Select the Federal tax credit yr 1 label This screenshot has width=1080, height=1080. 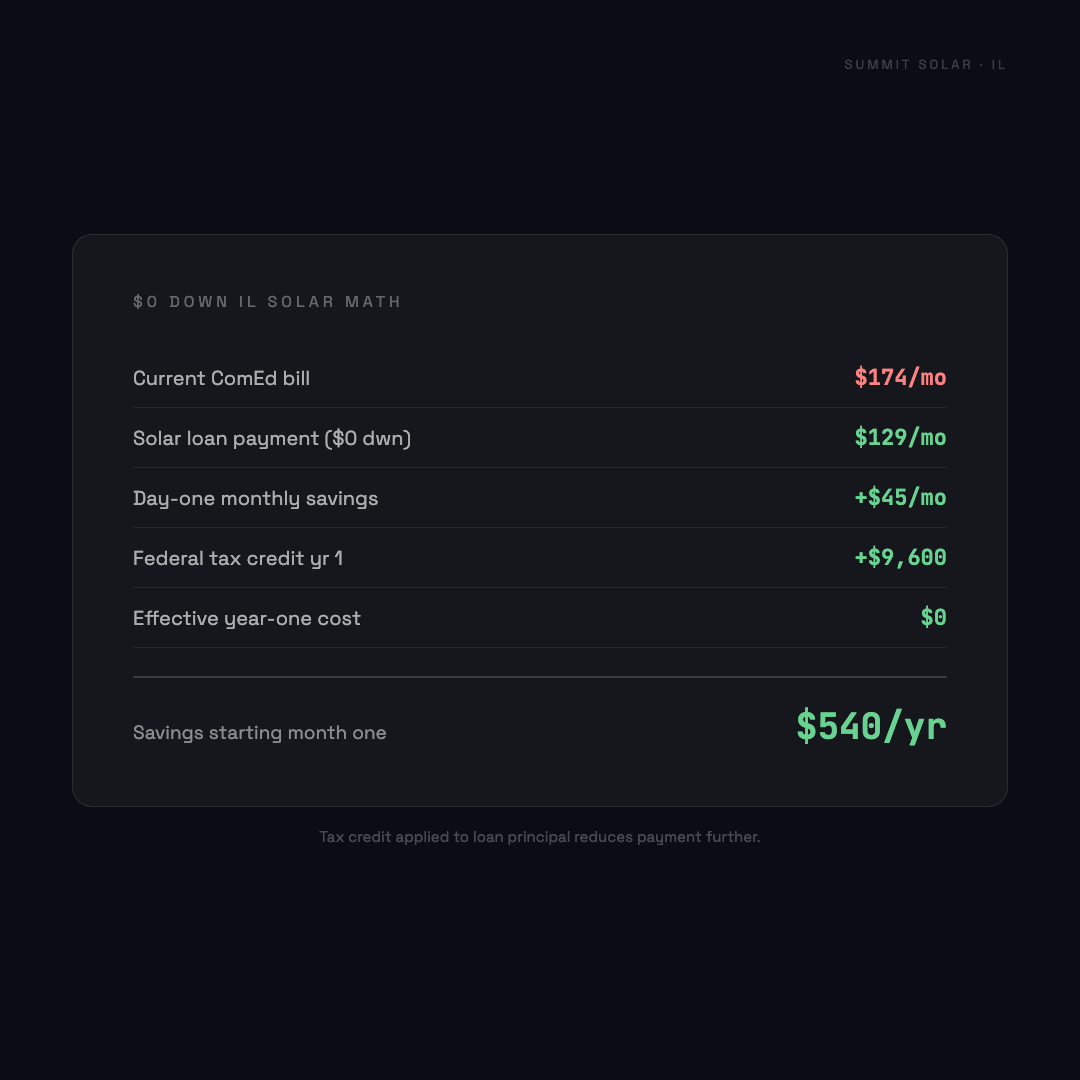coord(238,558)
